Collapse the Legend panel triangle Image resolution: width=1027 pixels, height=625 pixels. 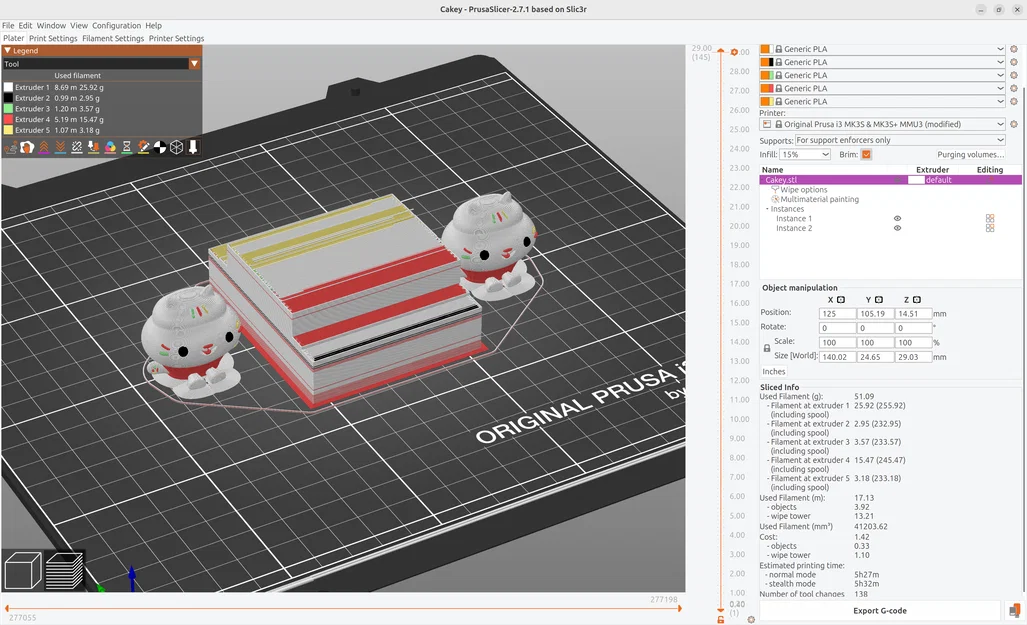[7, 50]
